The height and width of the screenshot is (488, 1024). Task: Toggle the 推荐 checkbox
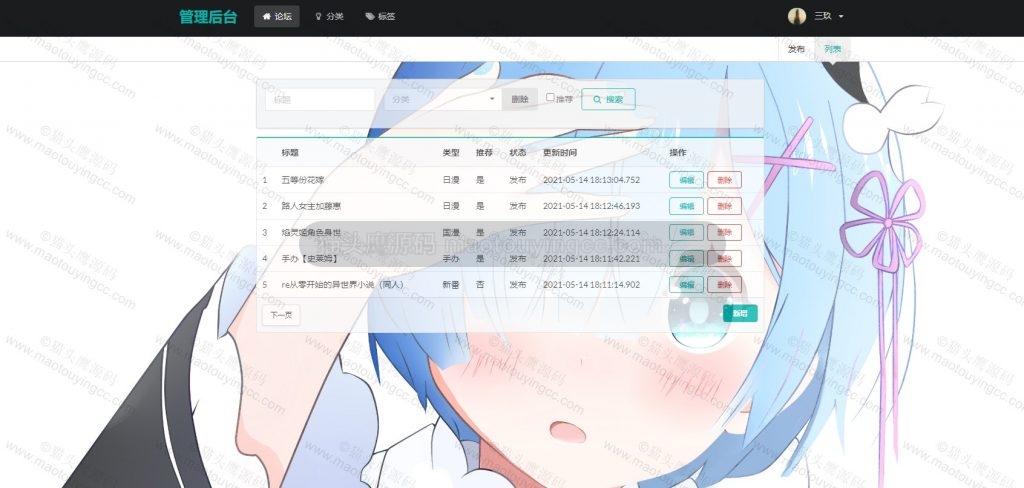(x=550, y=97)
